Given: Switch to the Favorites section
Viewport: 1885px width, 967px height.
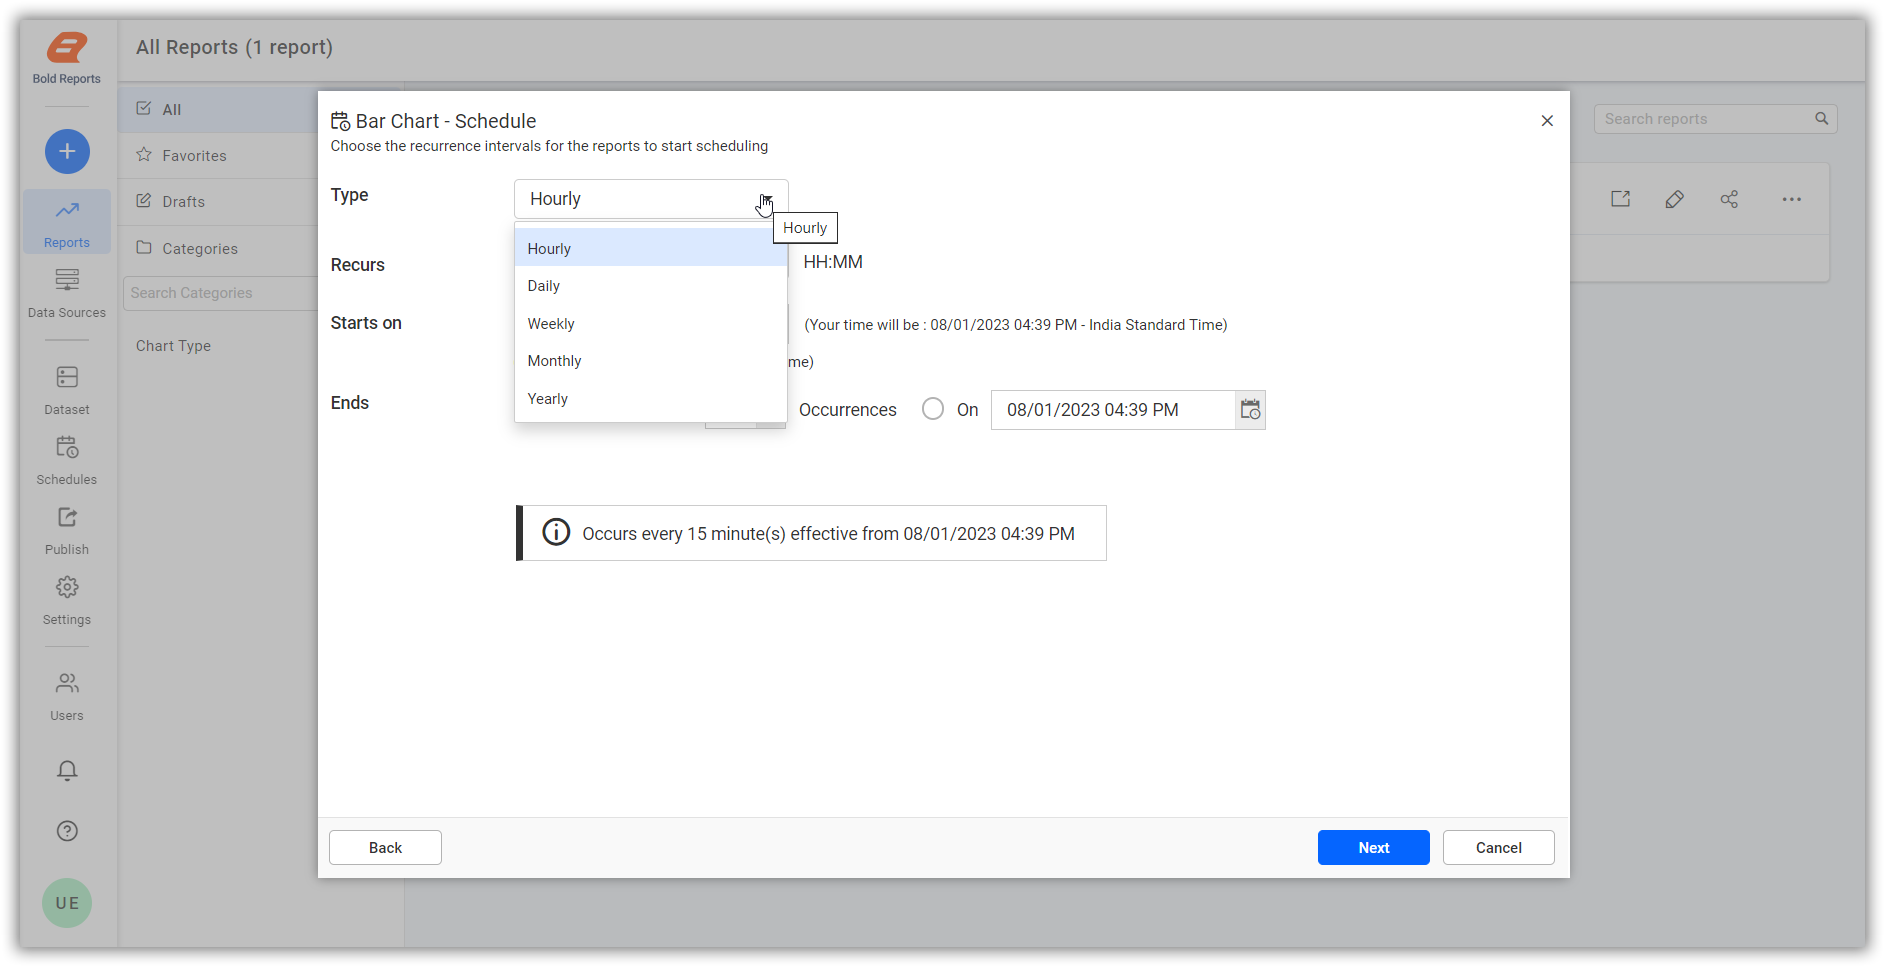Looking at the screenshot, I should coord(192,155).
